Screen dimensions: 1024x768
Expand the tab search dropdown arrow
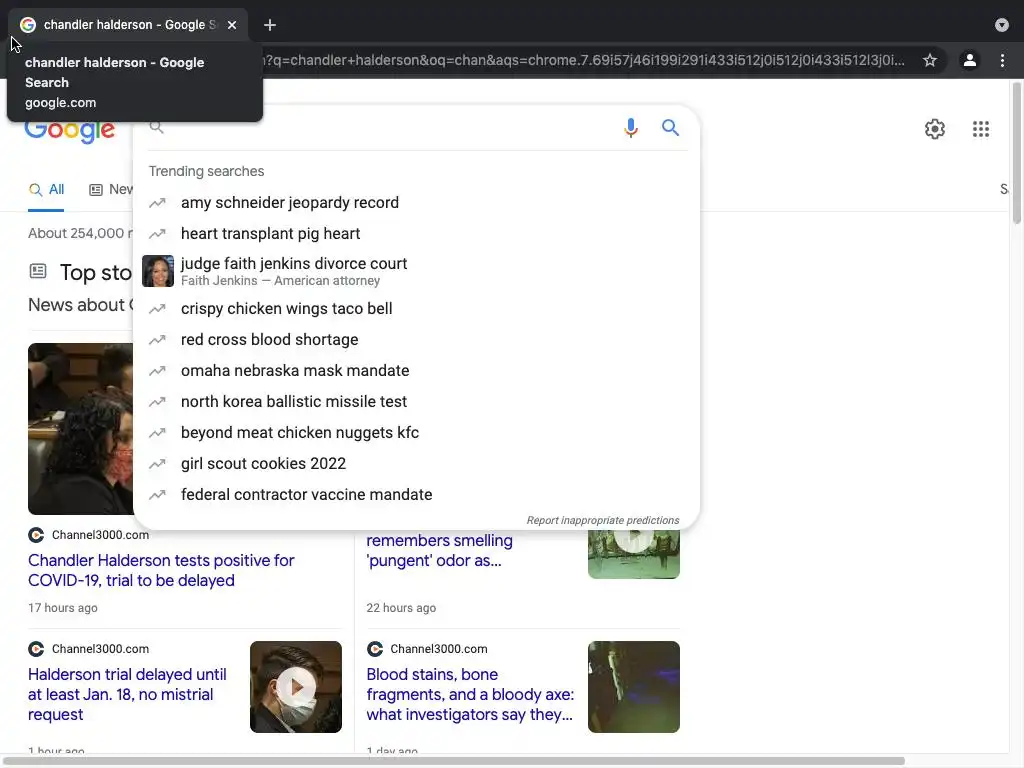point(1001,25)
